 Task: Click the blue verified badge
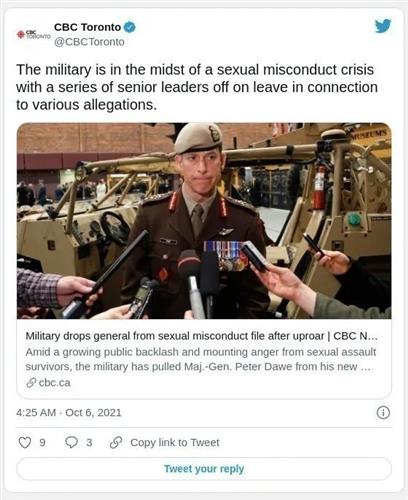[x=129, y=27]
